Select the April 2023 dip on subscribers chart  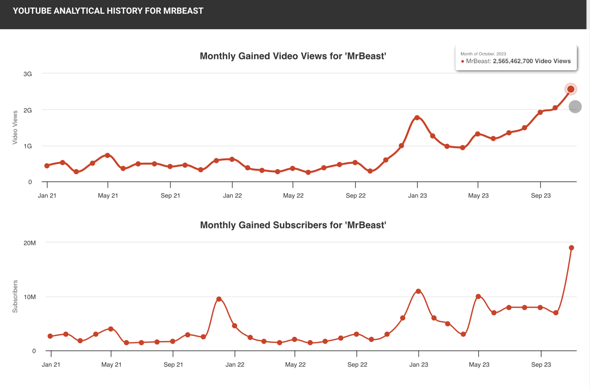point(463,334)
